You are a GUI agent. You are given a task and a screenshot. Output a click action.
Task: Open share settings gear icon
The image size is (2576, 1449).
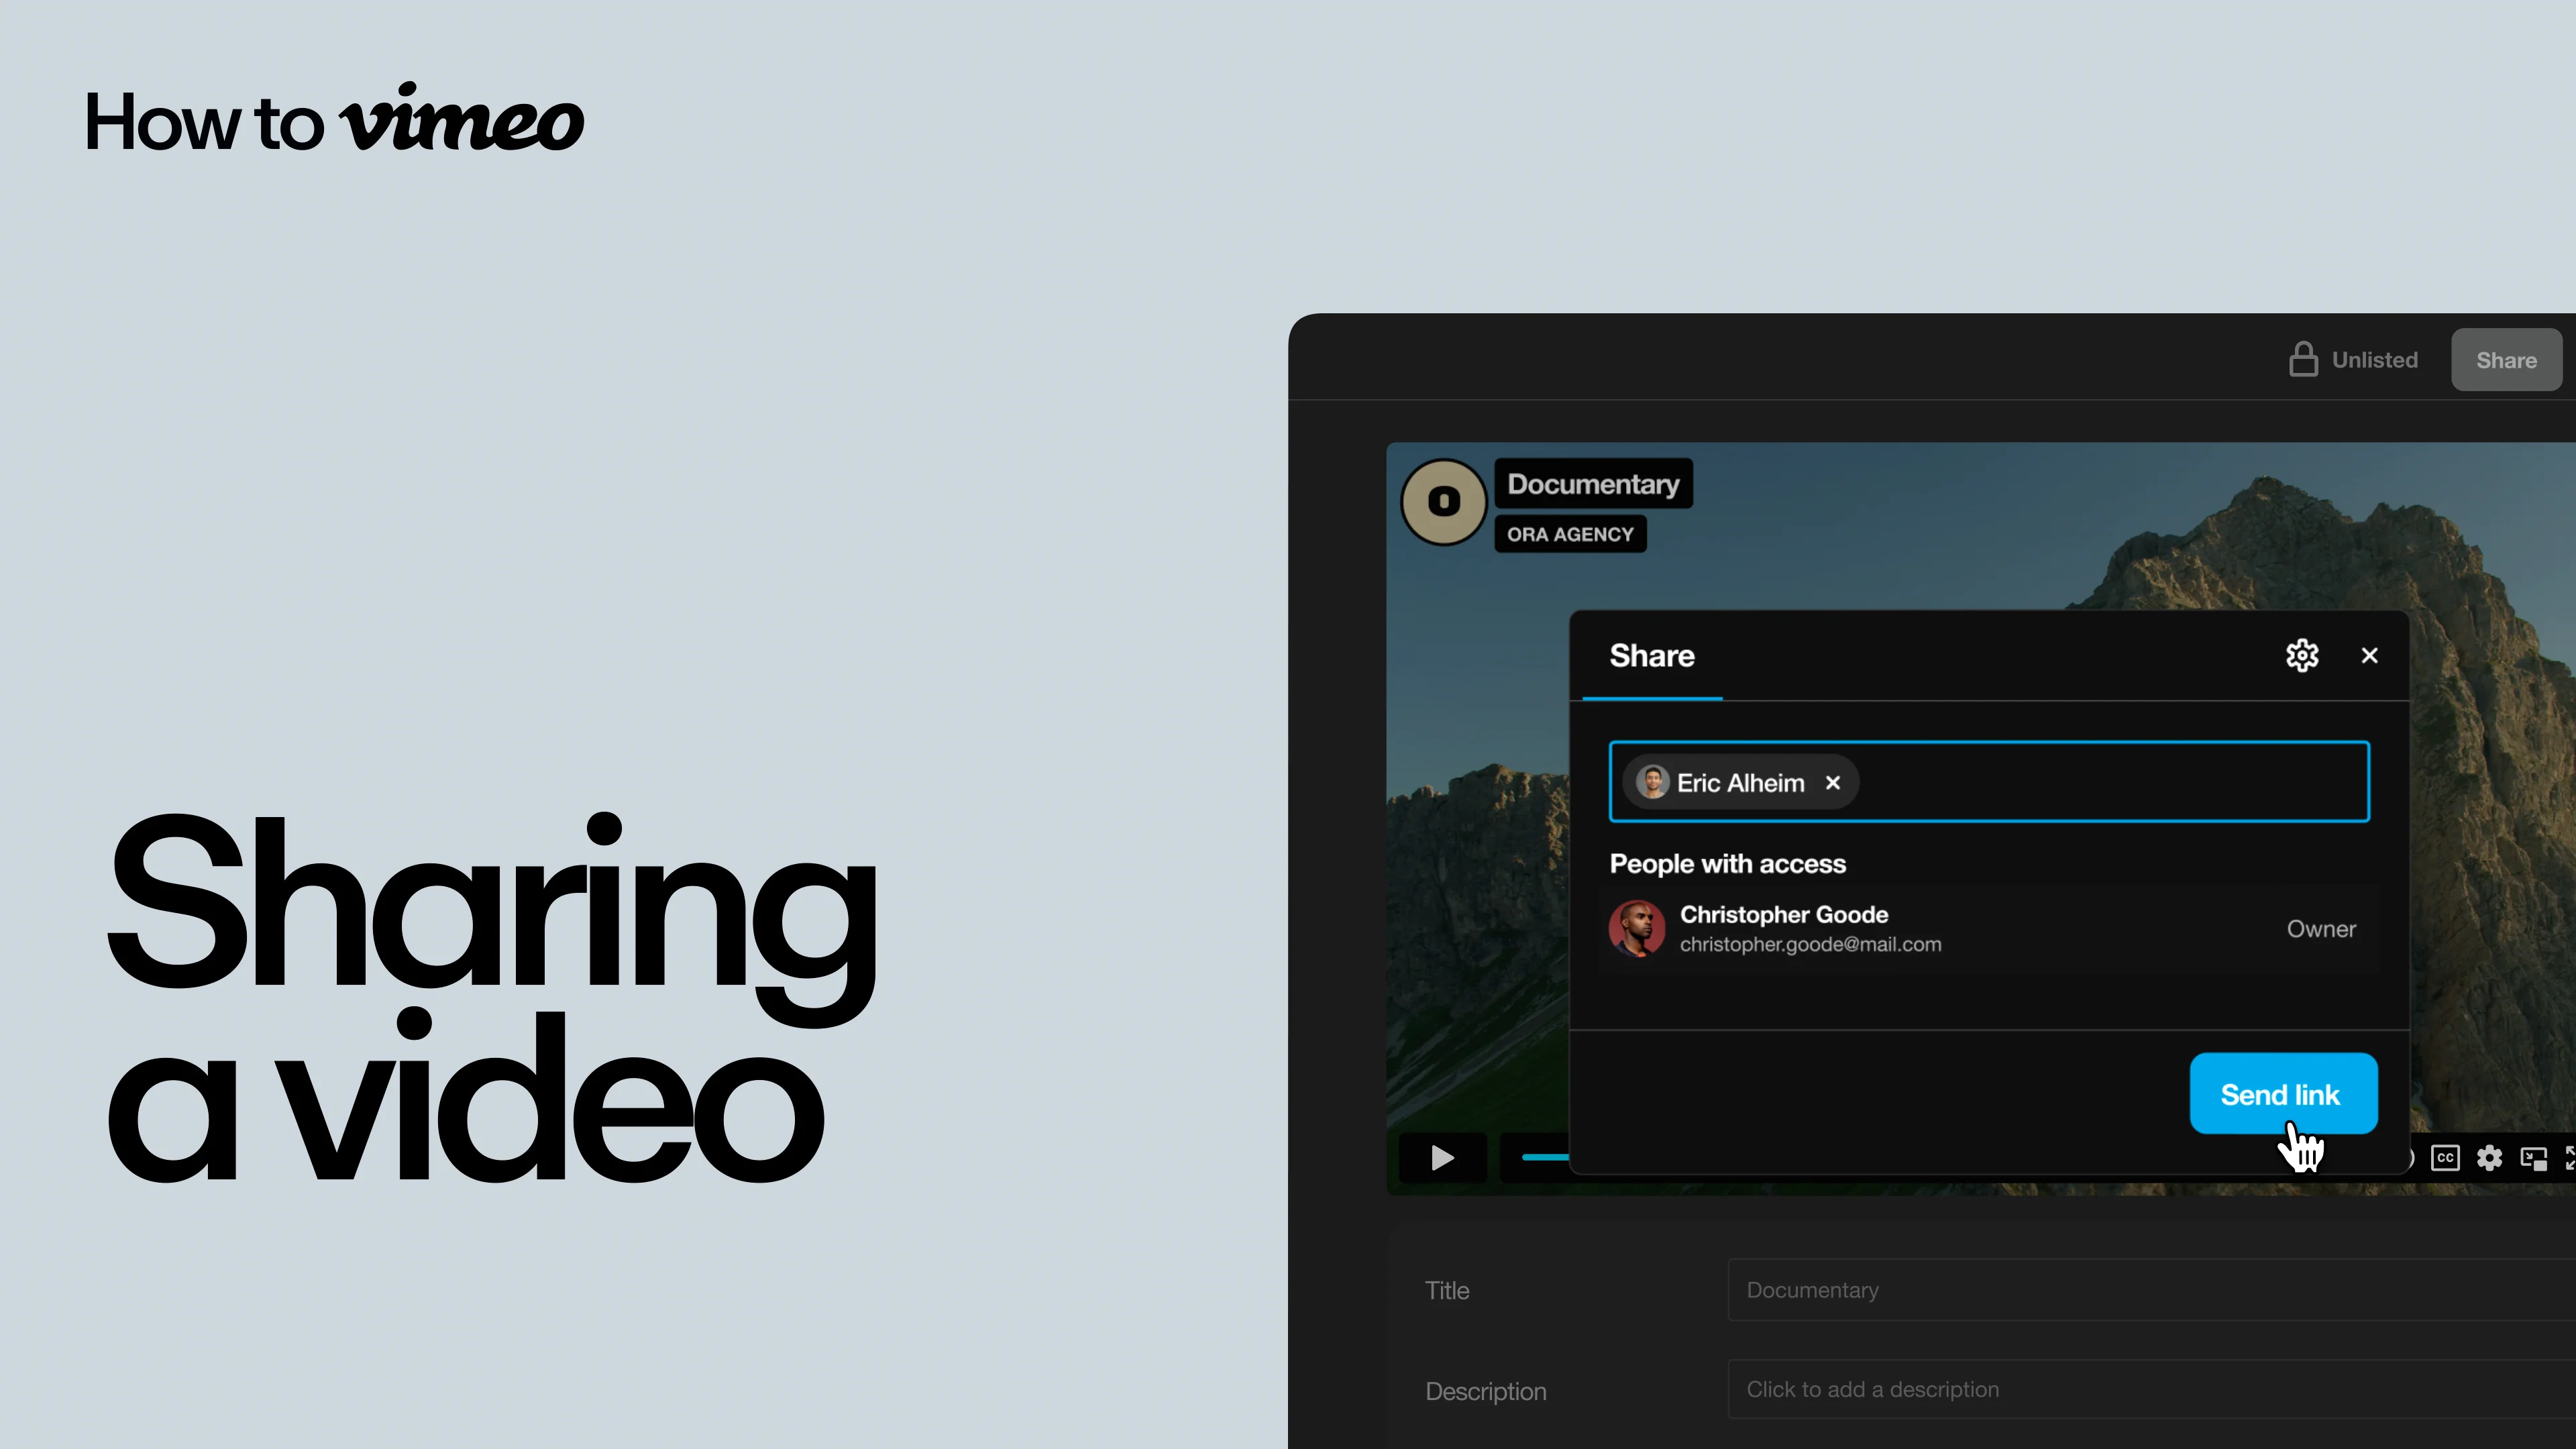(2302, 656)
